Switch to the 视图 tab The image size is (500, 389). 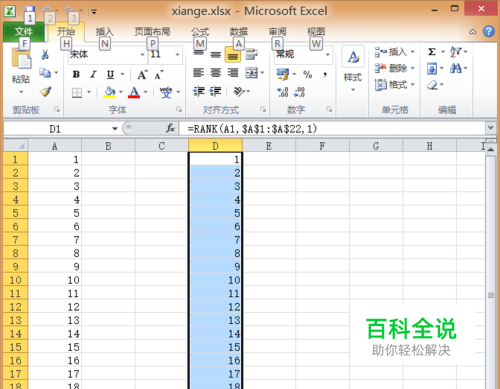tap(316, 32)
